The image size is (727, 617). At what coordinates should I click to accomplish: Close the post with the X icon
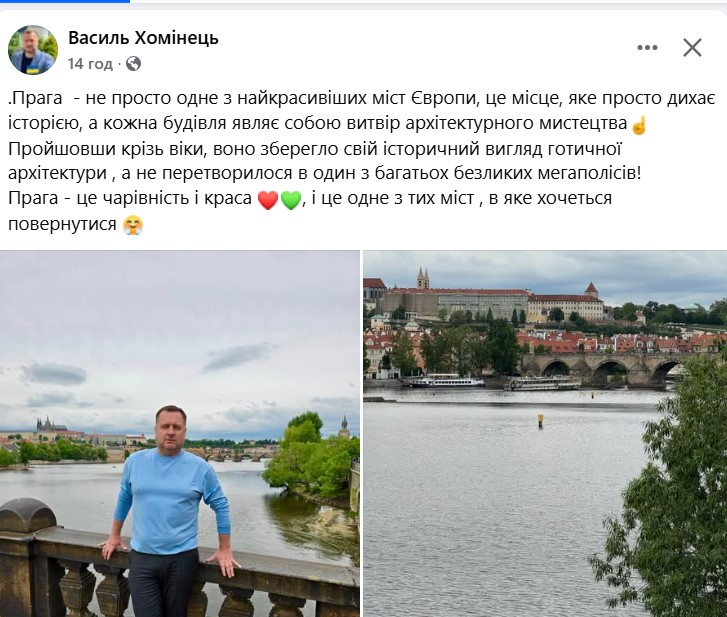pos(692,47)
